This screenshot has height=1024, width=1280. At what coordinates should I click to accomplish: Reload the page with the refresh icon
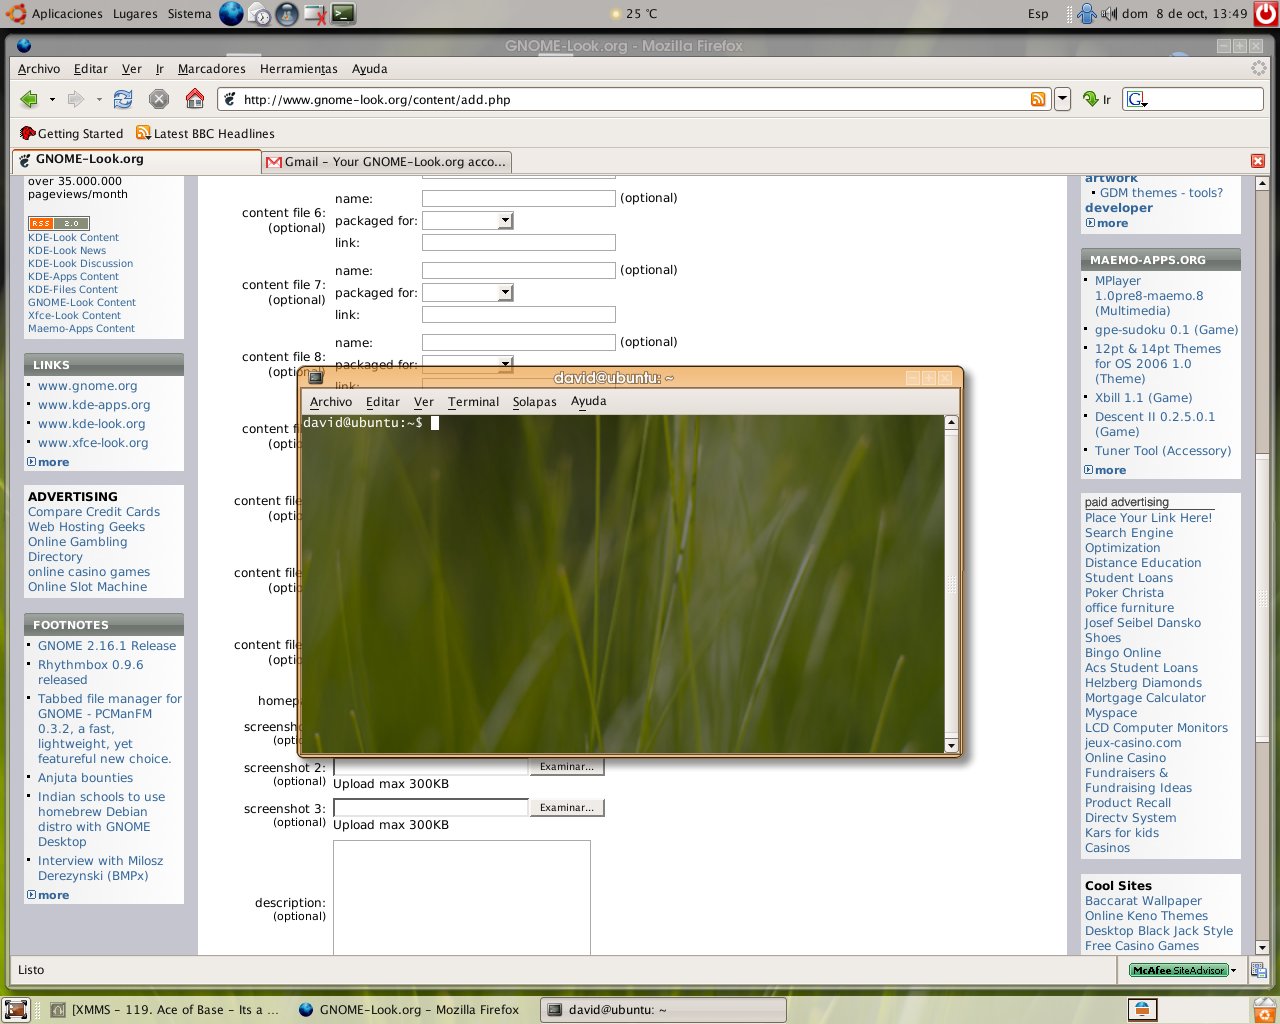click(123, 99)
